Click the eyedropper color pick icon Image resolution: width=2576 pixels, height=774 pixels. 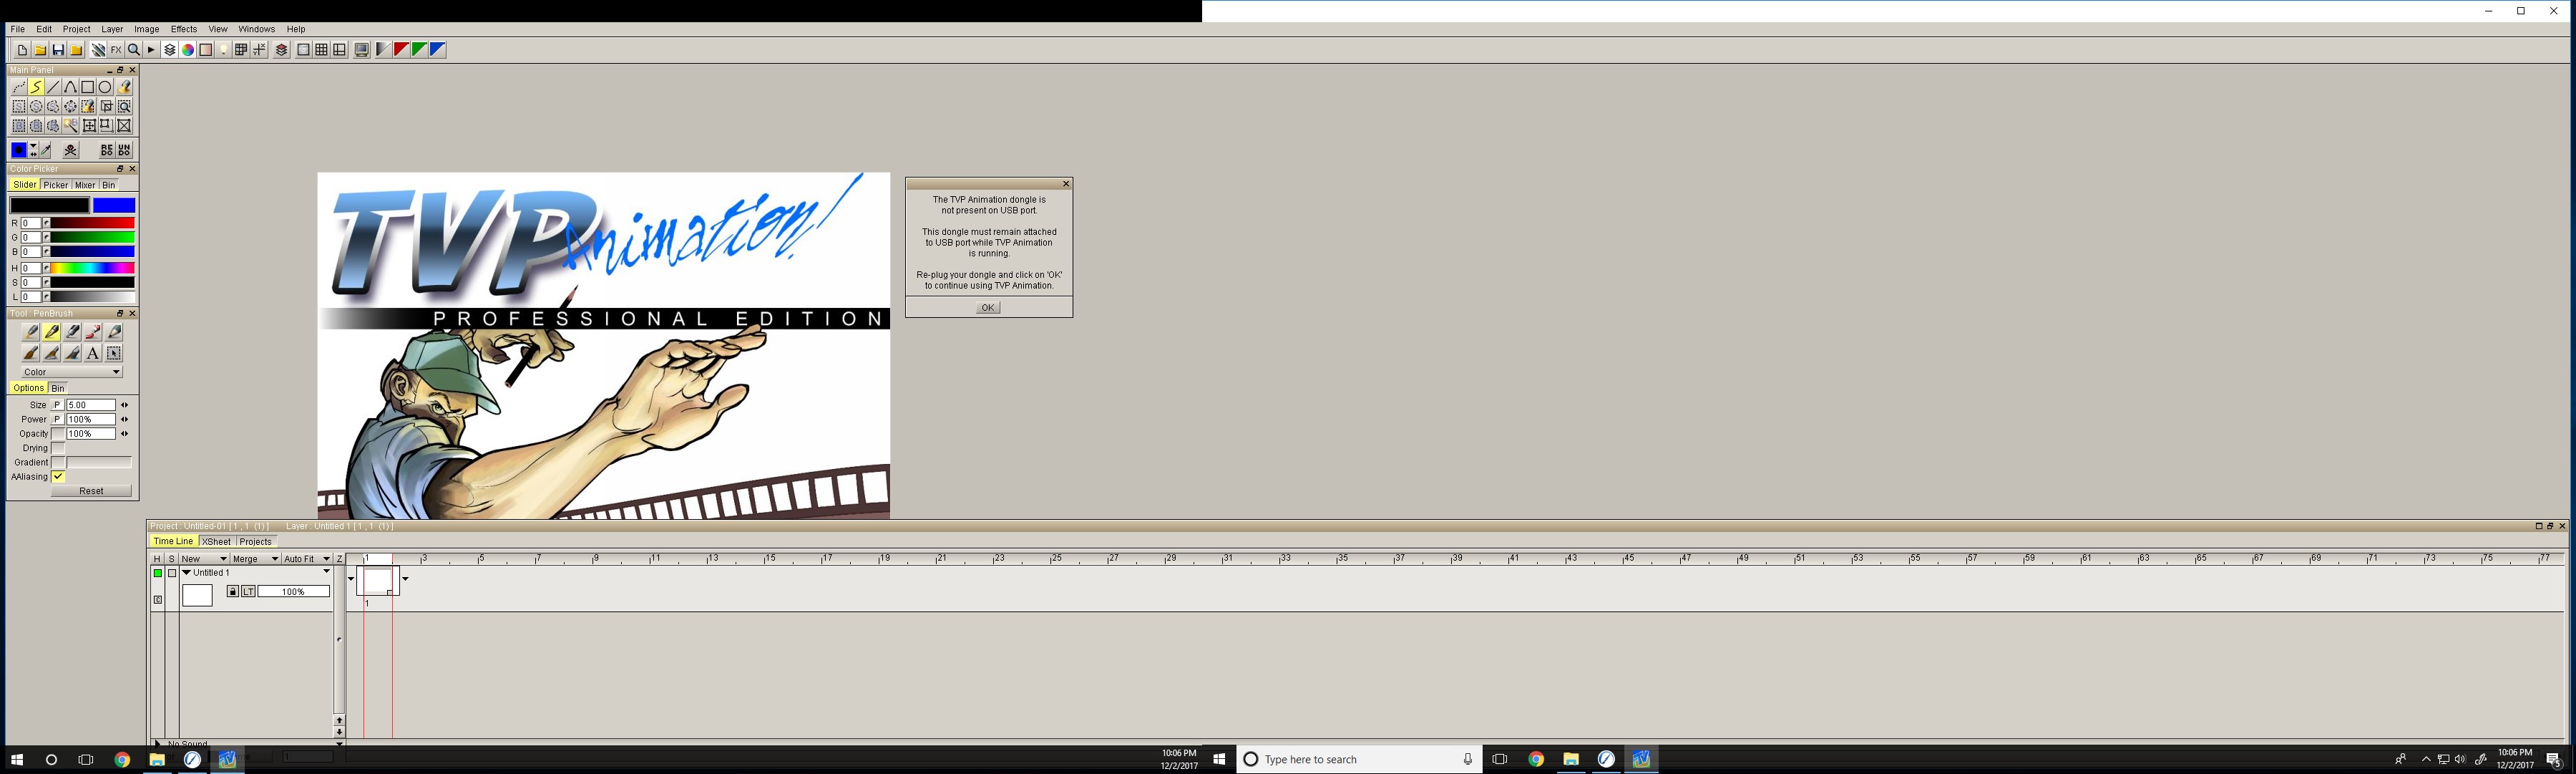(45, 150)
